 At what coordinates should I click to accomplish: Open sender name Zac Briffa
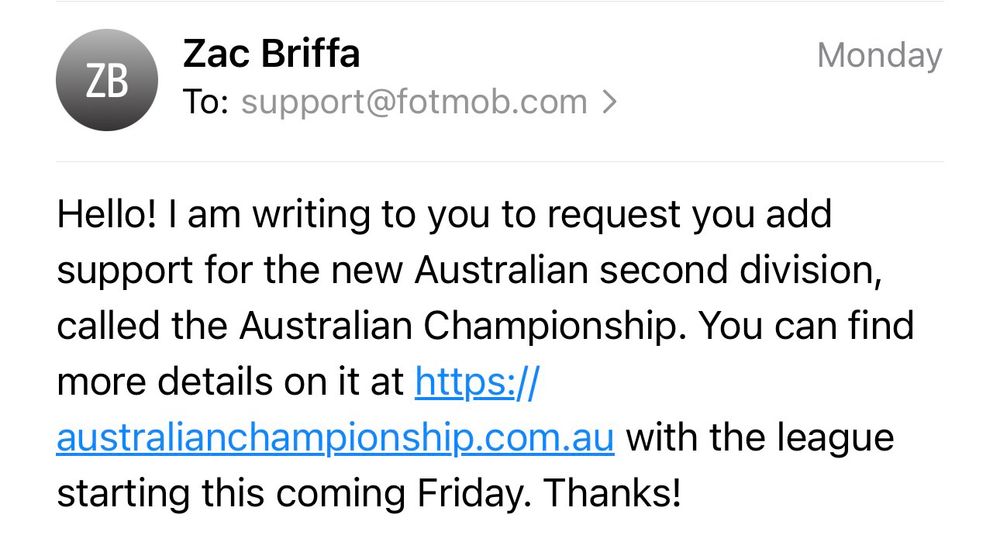pyautogui.click(x=272, y=54)
